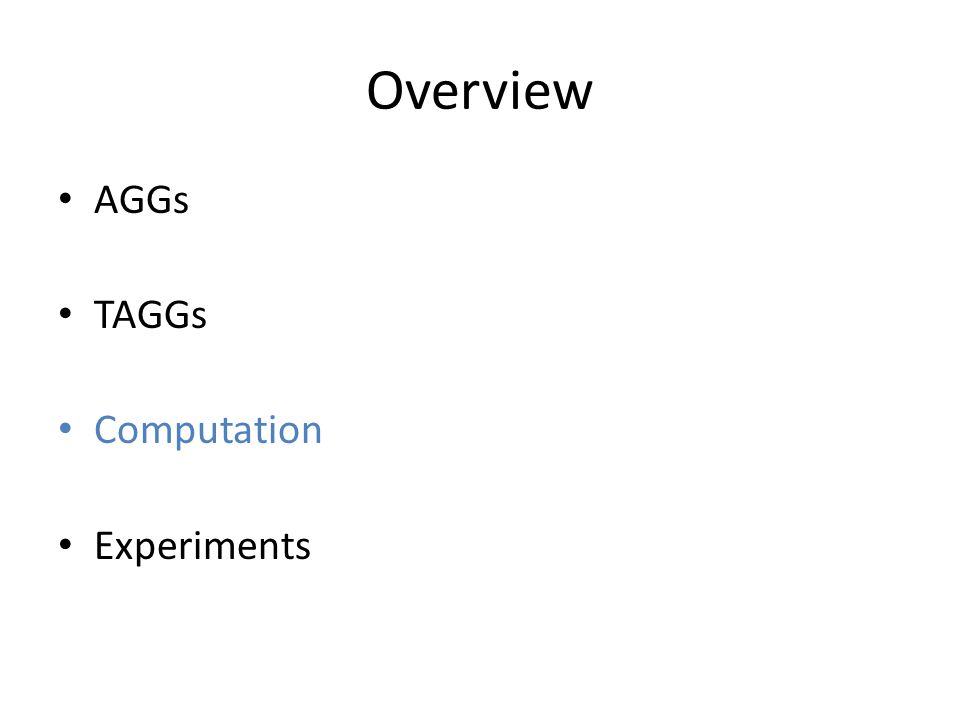Viewport: 960px width, 720px height.
Task: Place cursor in the word Overview
Action: (x=479, y=91)
